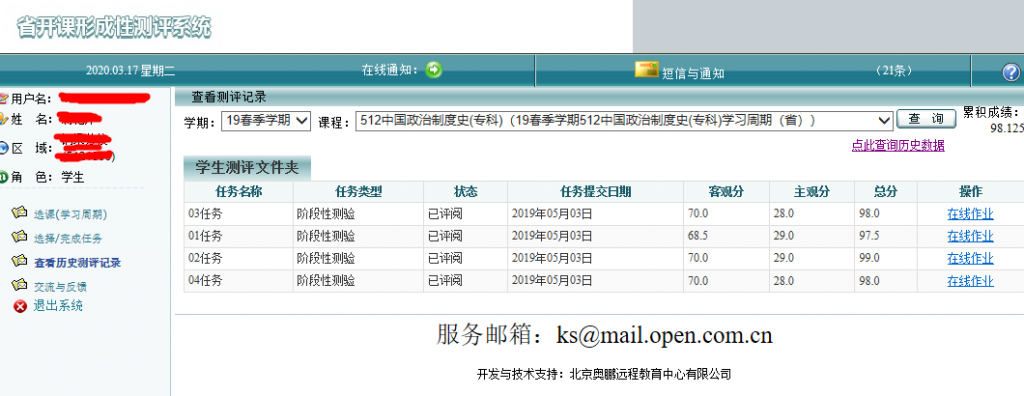This screenshot has width=1024, height=396.
Task: Click 在线通知 label in top bar
Action: point(391,71)
